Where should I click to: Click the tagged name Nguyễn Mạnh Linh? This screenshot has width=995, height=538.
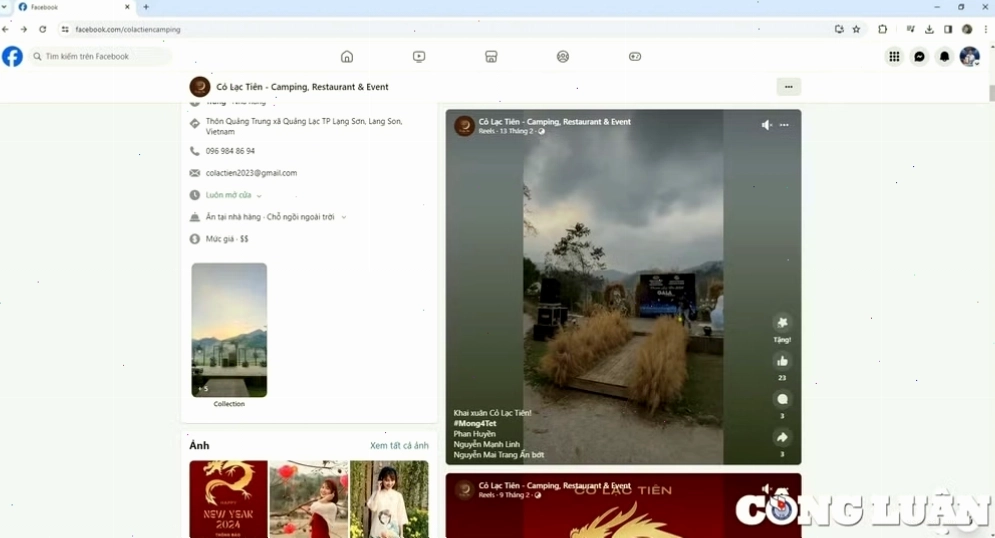(487, 444)
